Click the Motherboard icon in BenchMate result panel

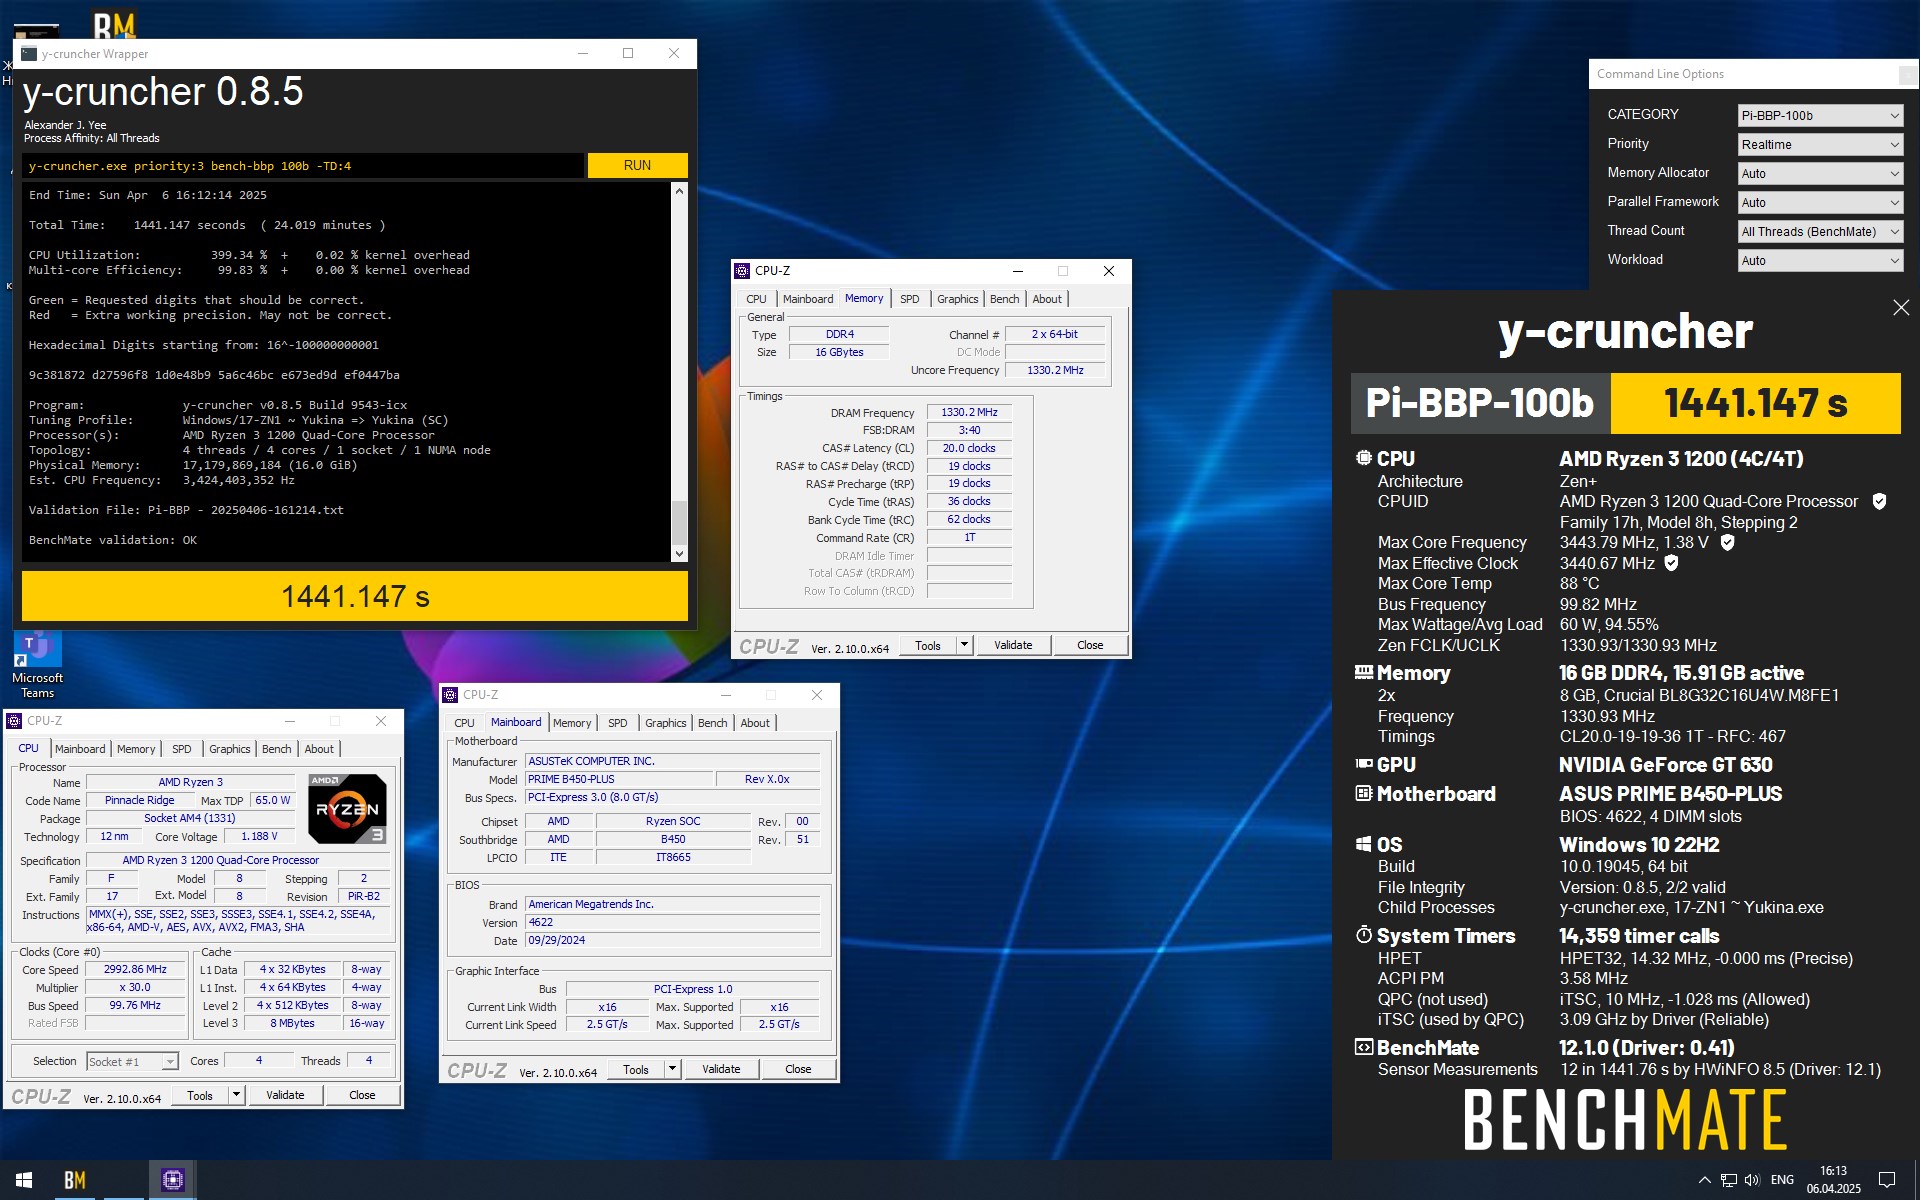coord(1363,793)
